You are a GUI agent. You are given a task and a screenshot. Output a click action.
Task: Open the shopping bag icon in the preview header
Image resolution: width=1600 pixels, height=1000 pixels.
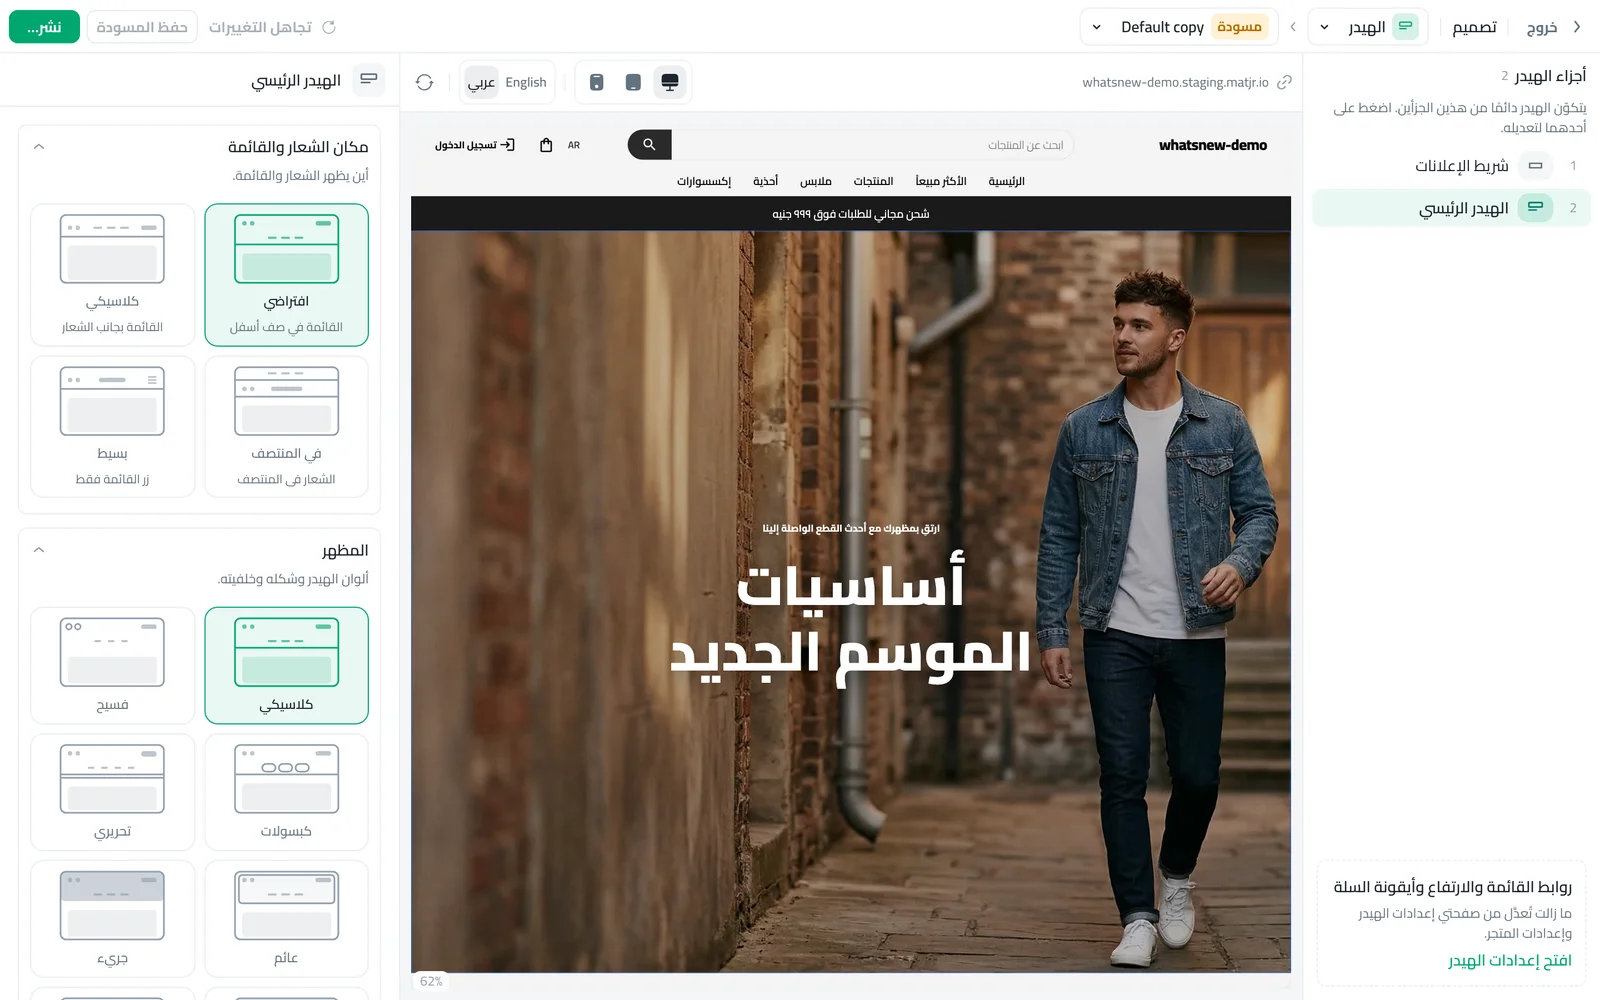point(546,145)
